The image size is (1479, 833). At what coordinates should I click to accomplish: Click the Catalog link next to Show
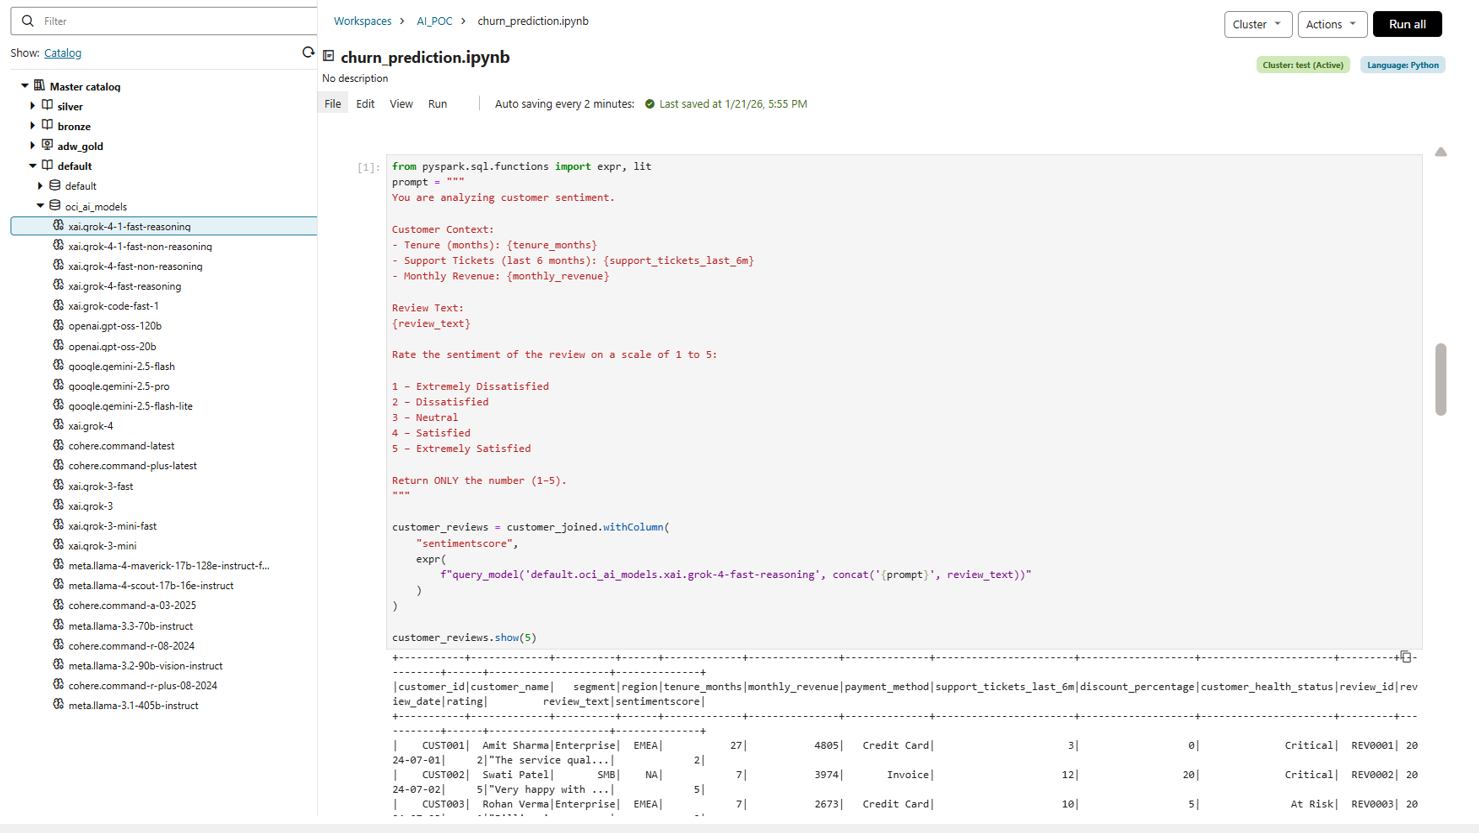click(x=62, y=53)
